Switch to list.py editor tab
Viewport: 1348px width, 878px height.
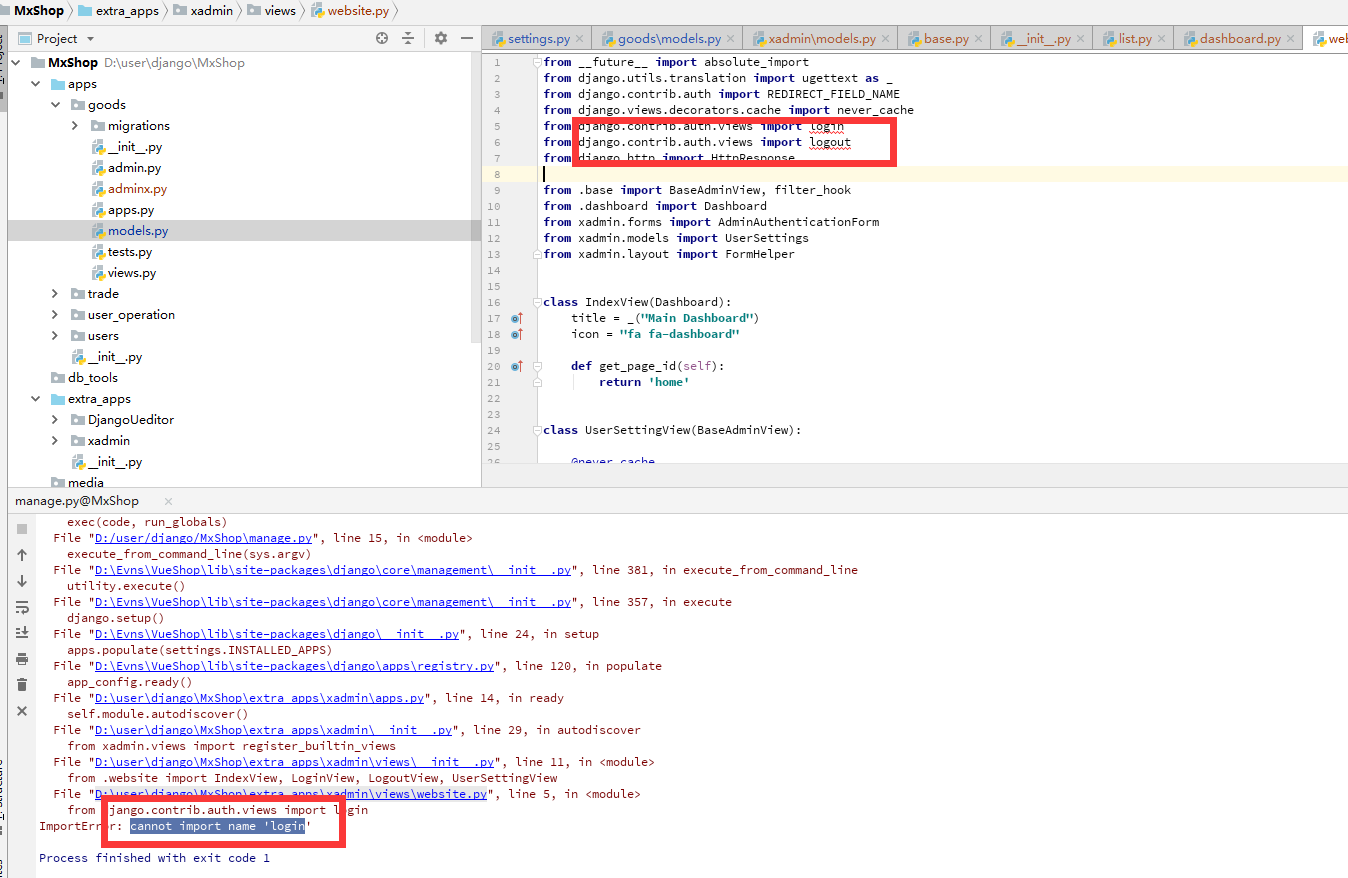tap(1134, 39)
